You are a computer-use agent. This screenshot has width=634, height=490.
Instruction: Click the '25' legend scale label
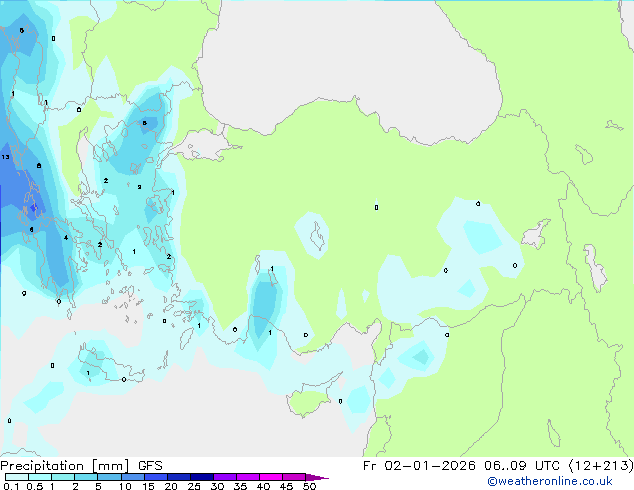pyautogui.click(x=194, y=486)
